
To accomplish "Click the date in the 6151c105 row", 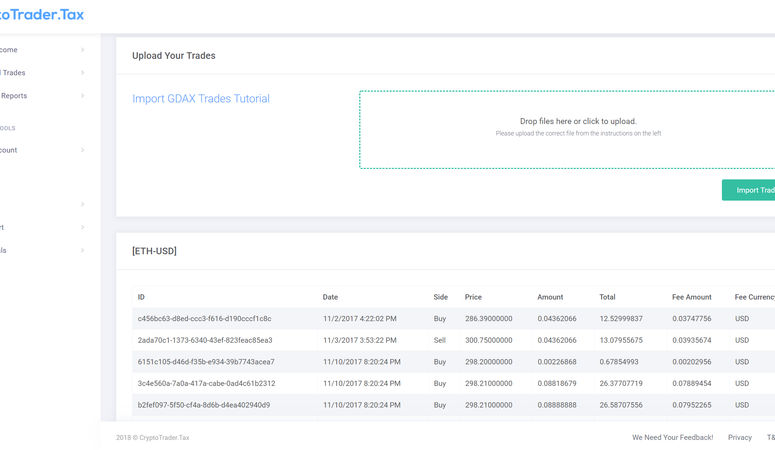I will [361, 362].
